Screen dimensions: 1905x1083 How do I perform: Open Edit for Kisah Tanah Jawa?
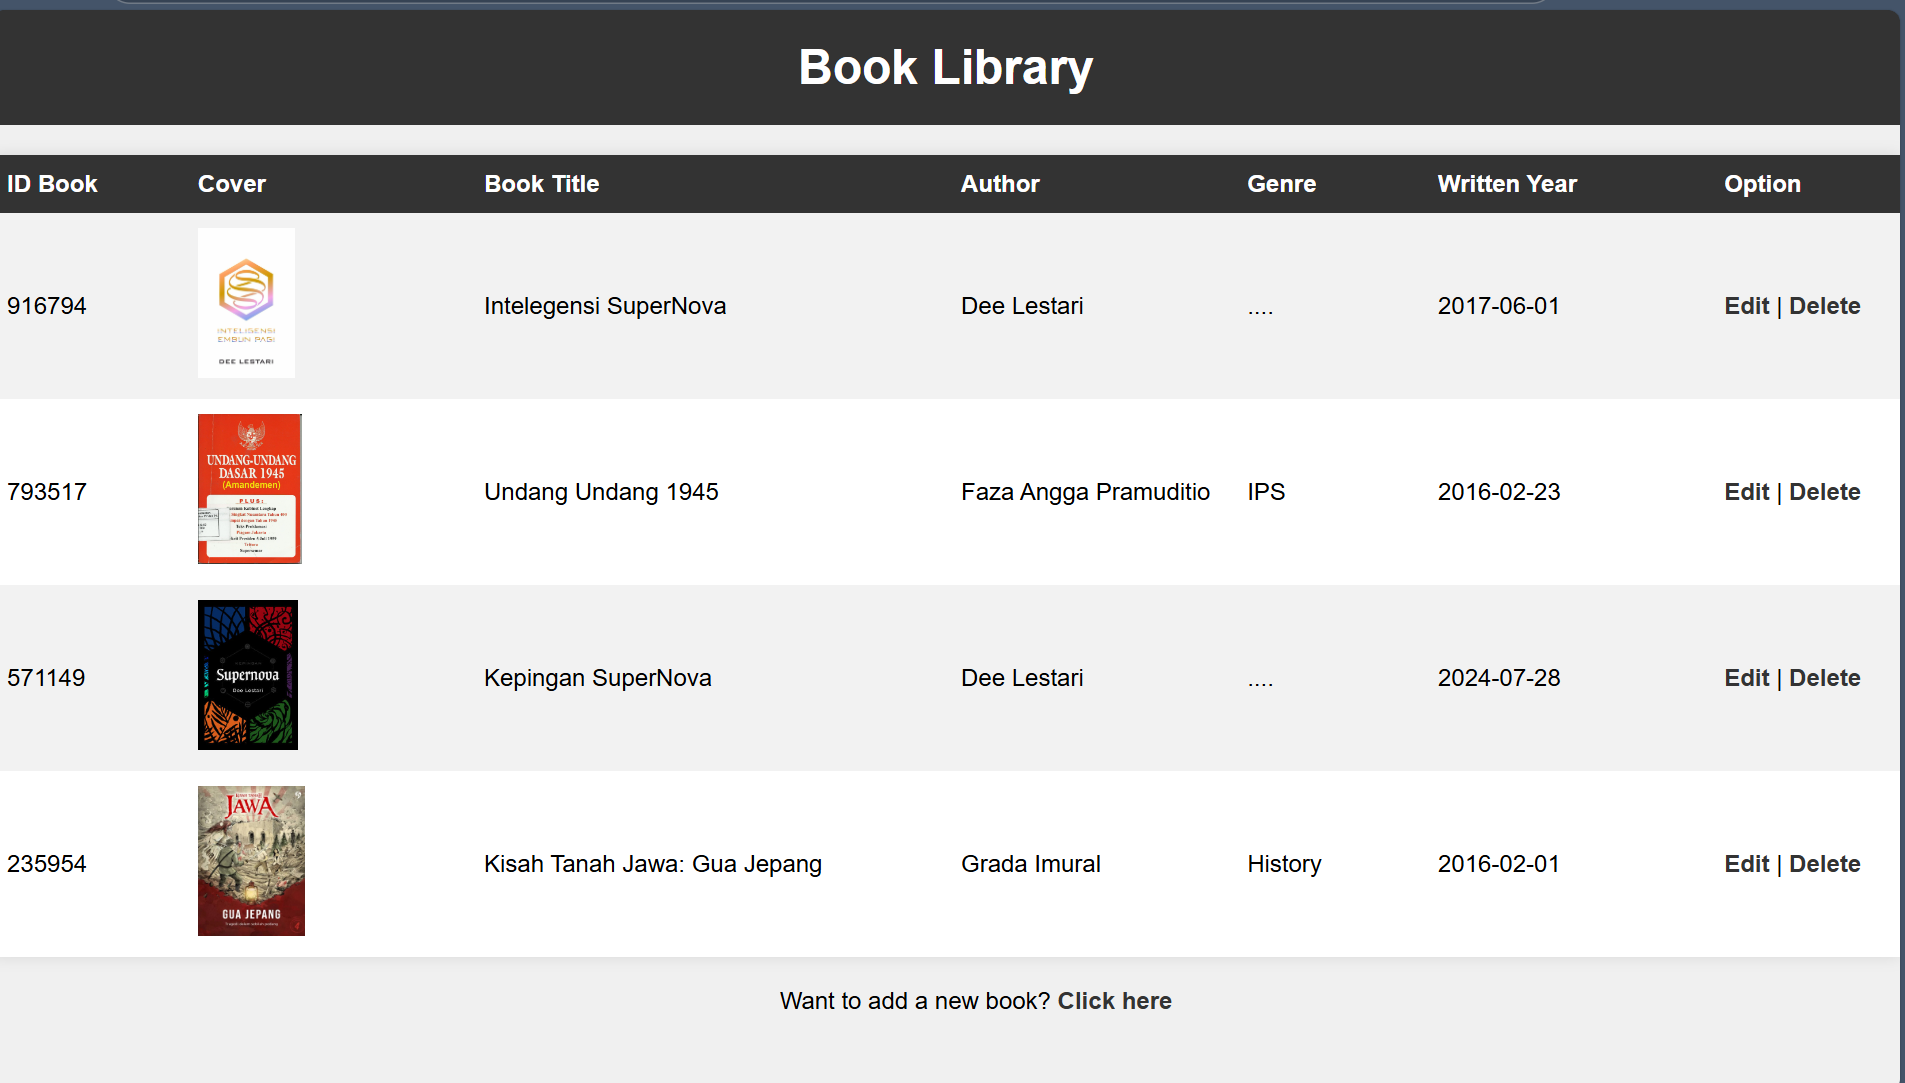coord(1745,863)
